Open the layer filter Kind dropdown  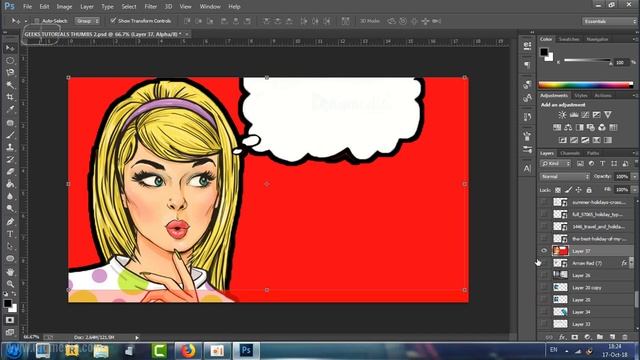point(556,164)
